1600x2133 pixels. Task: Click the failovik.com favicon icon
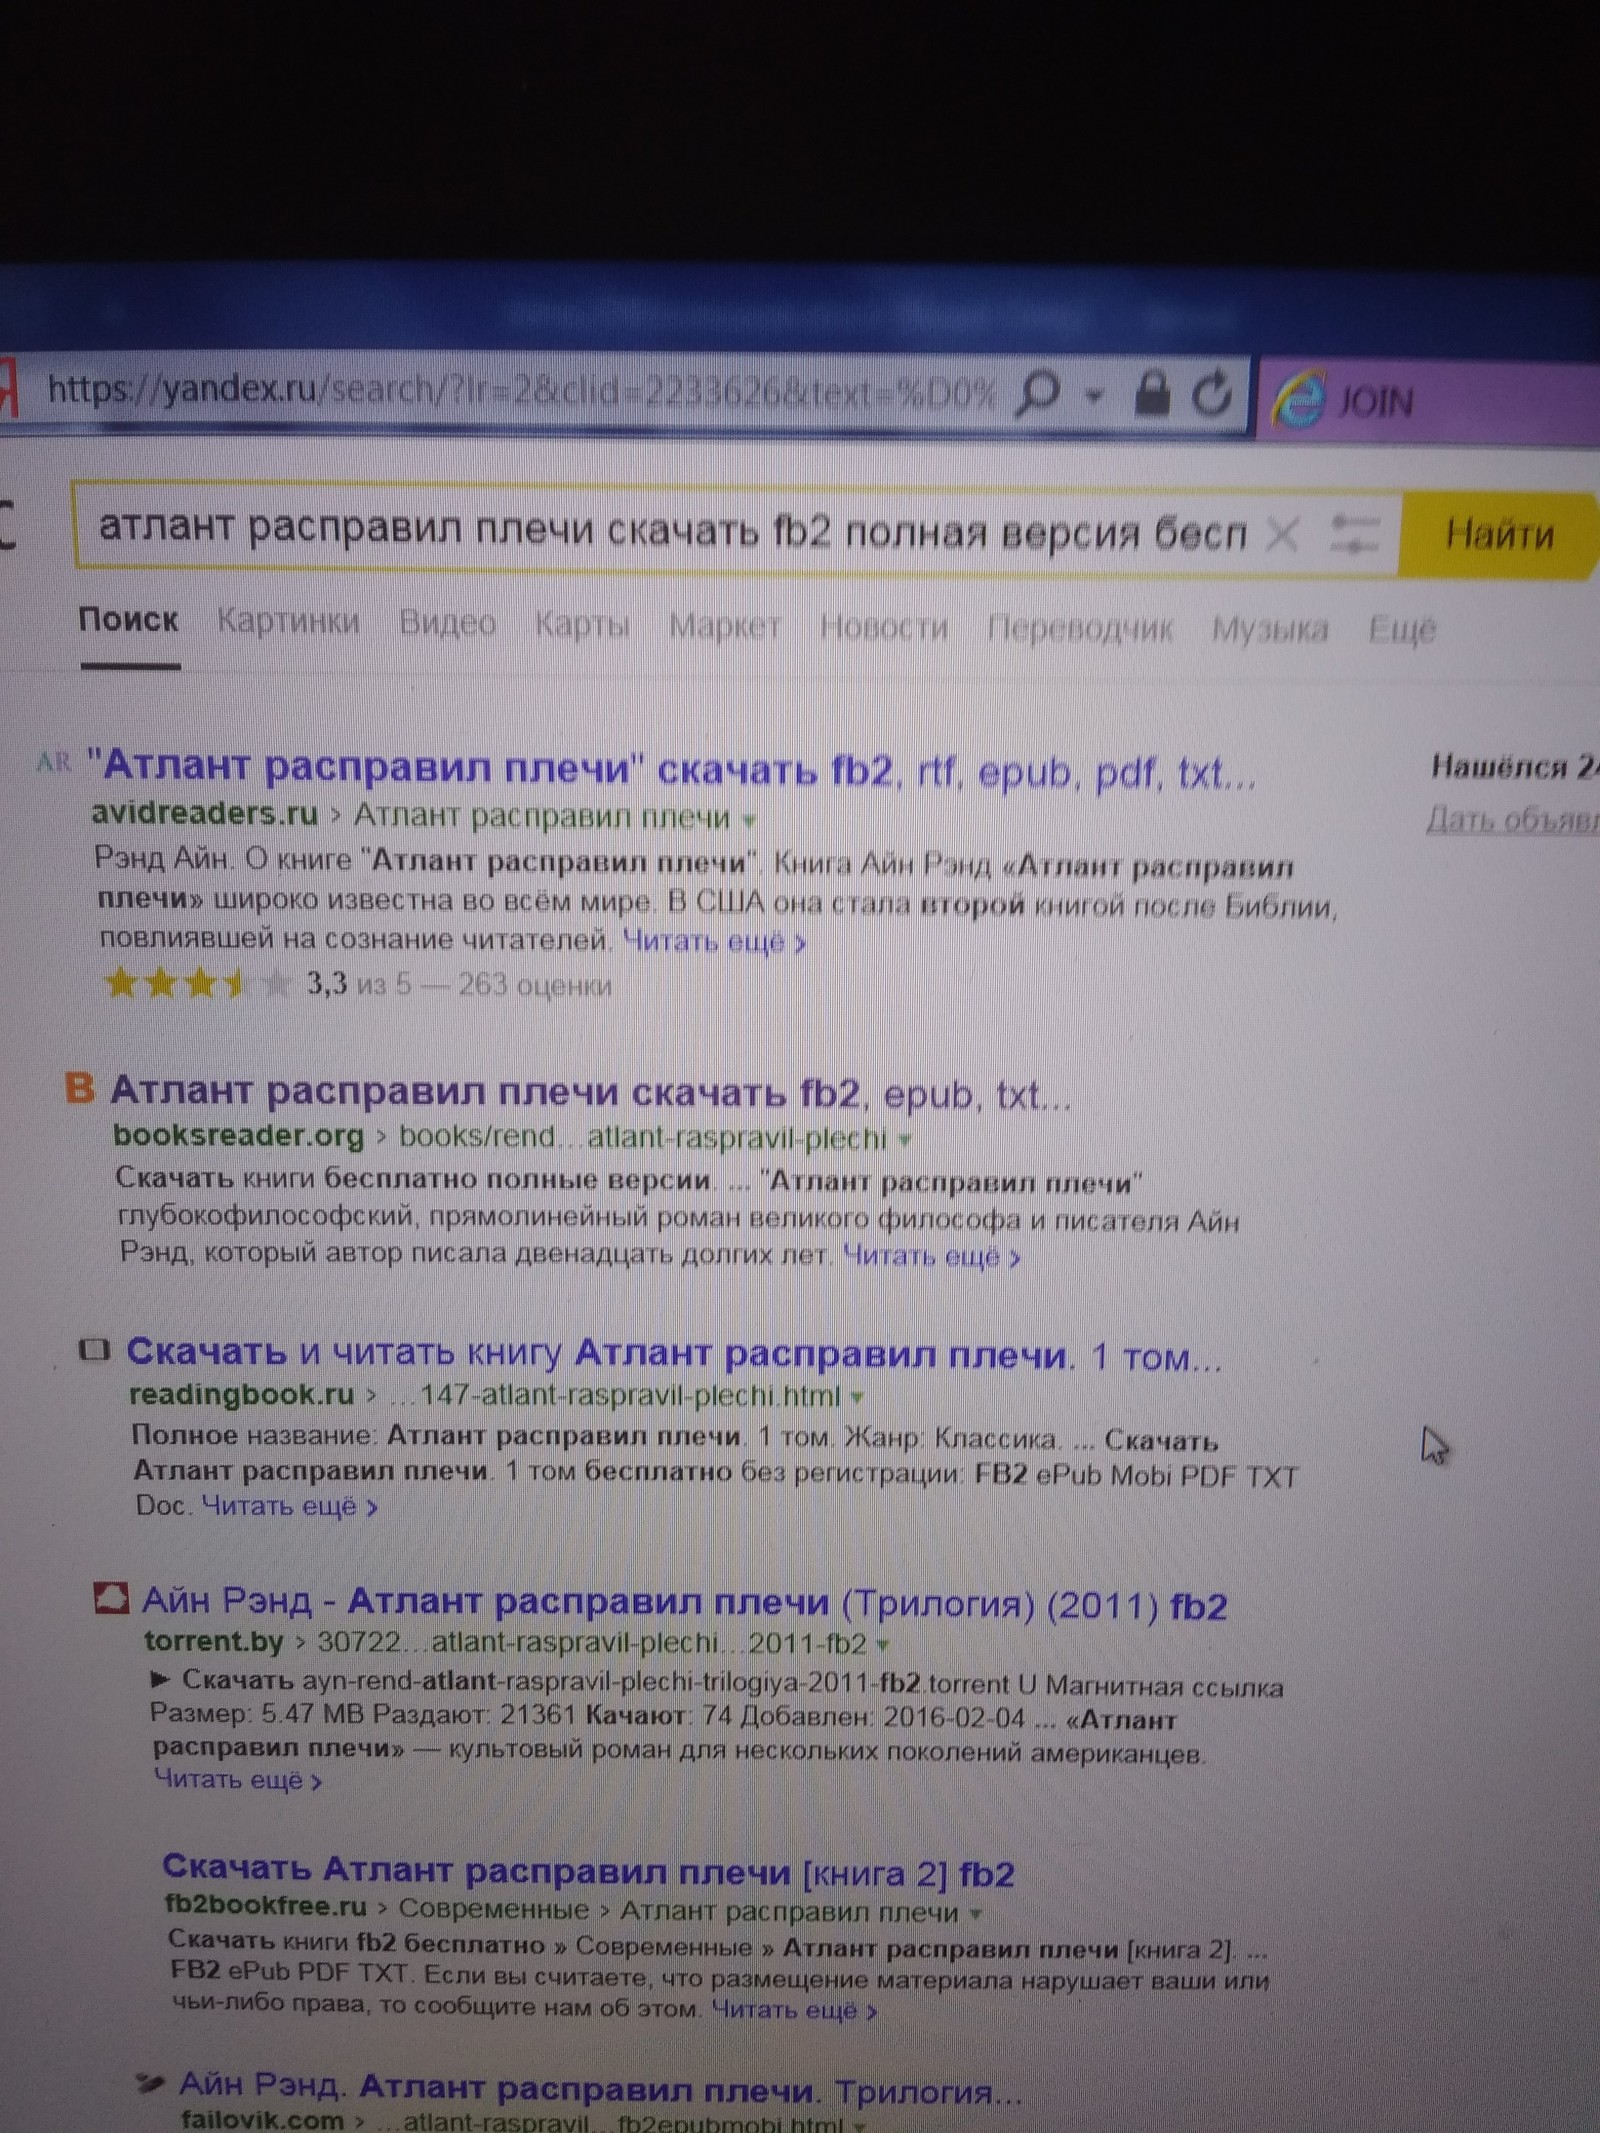(149, 2084)
